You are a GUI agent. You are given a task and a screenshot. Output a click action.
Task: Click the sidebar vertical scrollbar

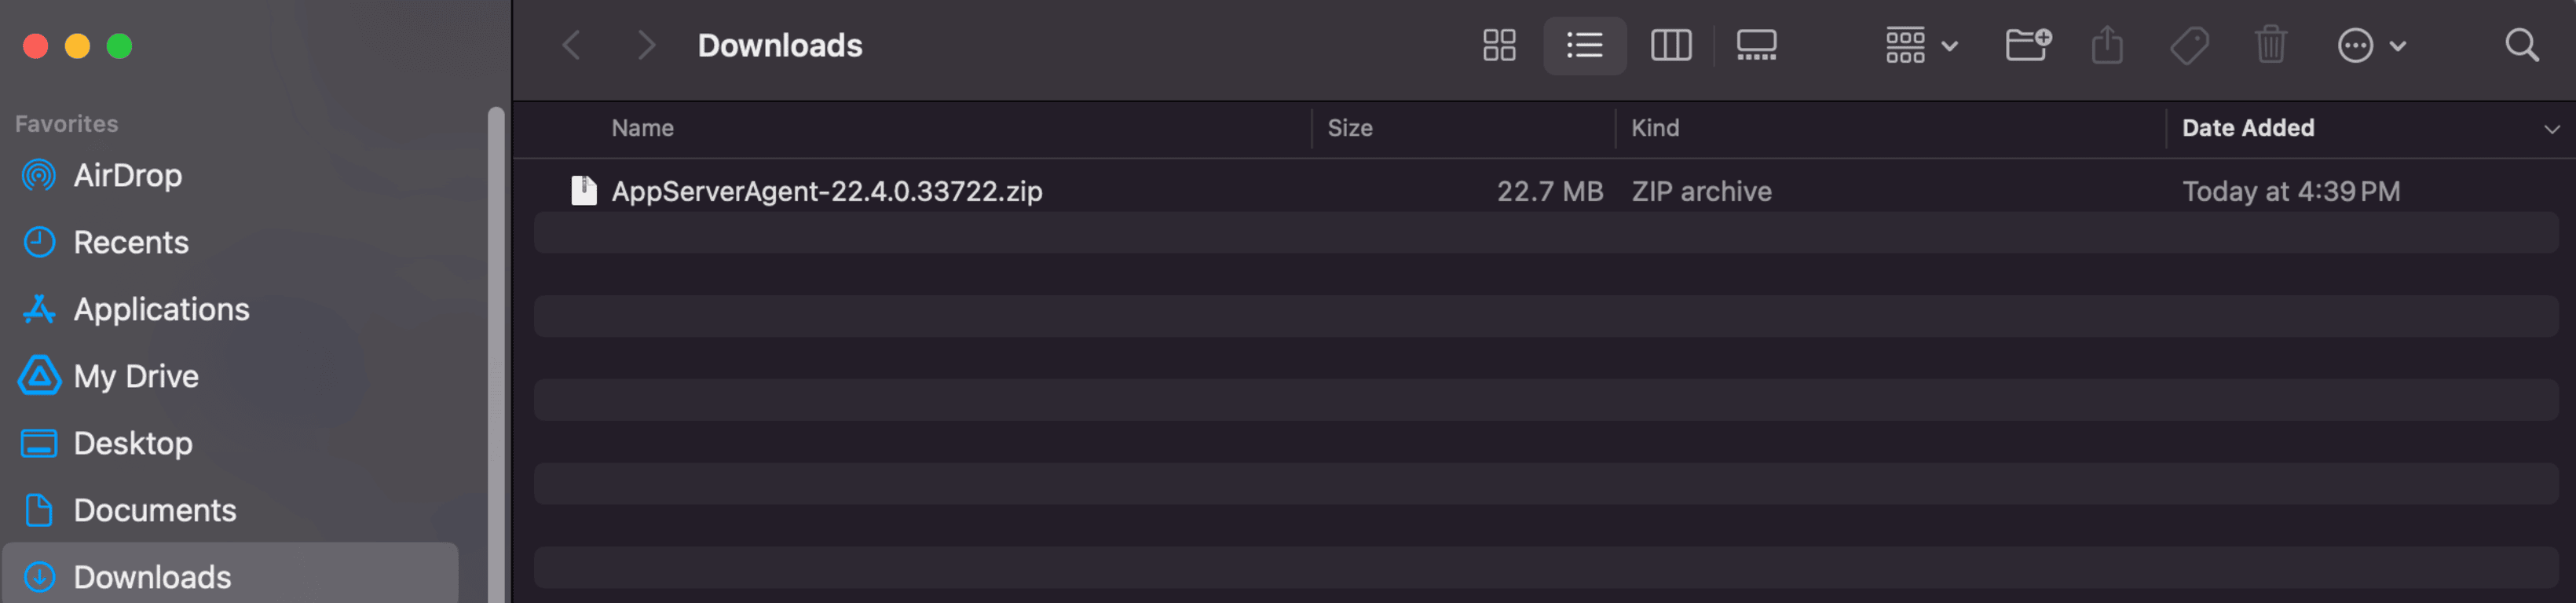[x=496, y=350]
